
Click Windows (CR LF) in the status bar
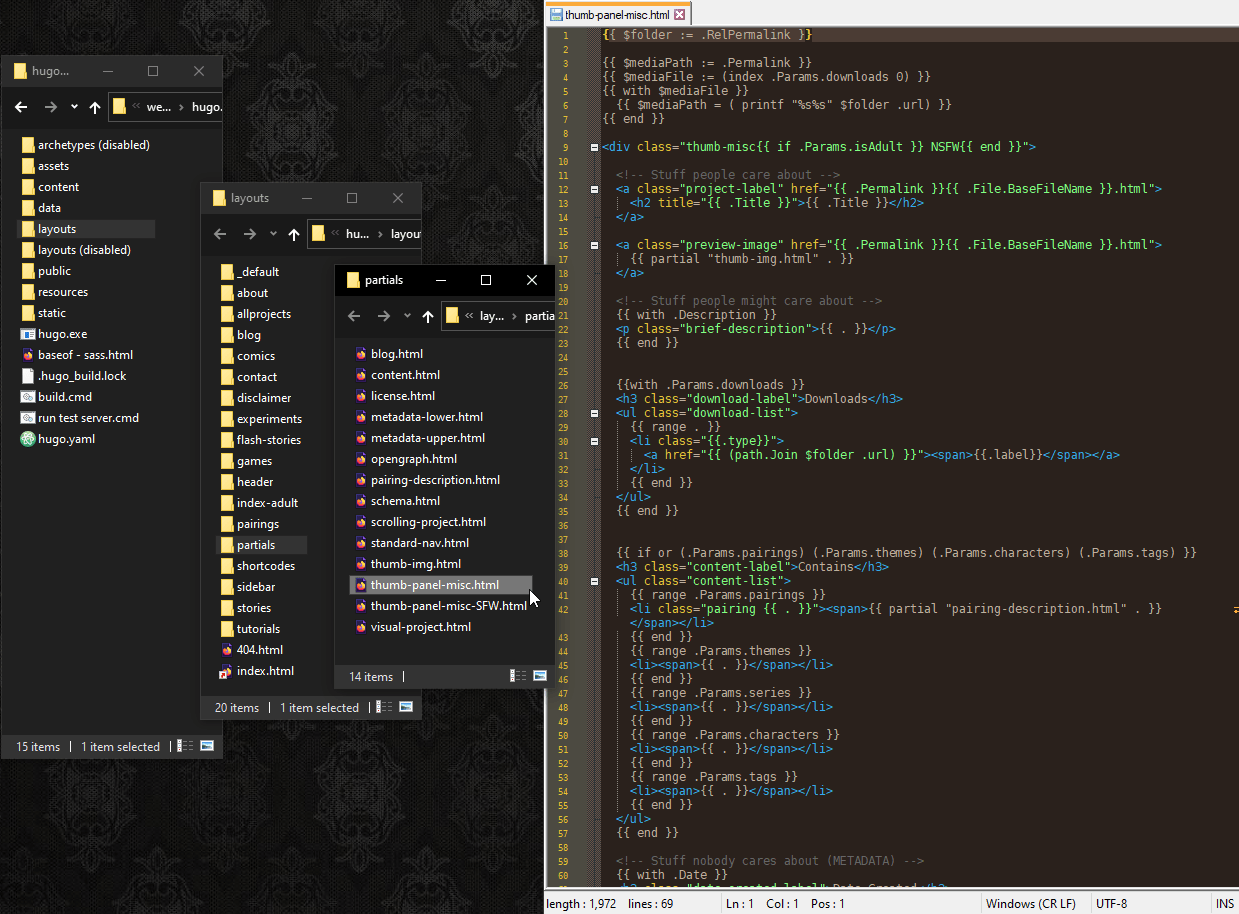pos(1030,904)
